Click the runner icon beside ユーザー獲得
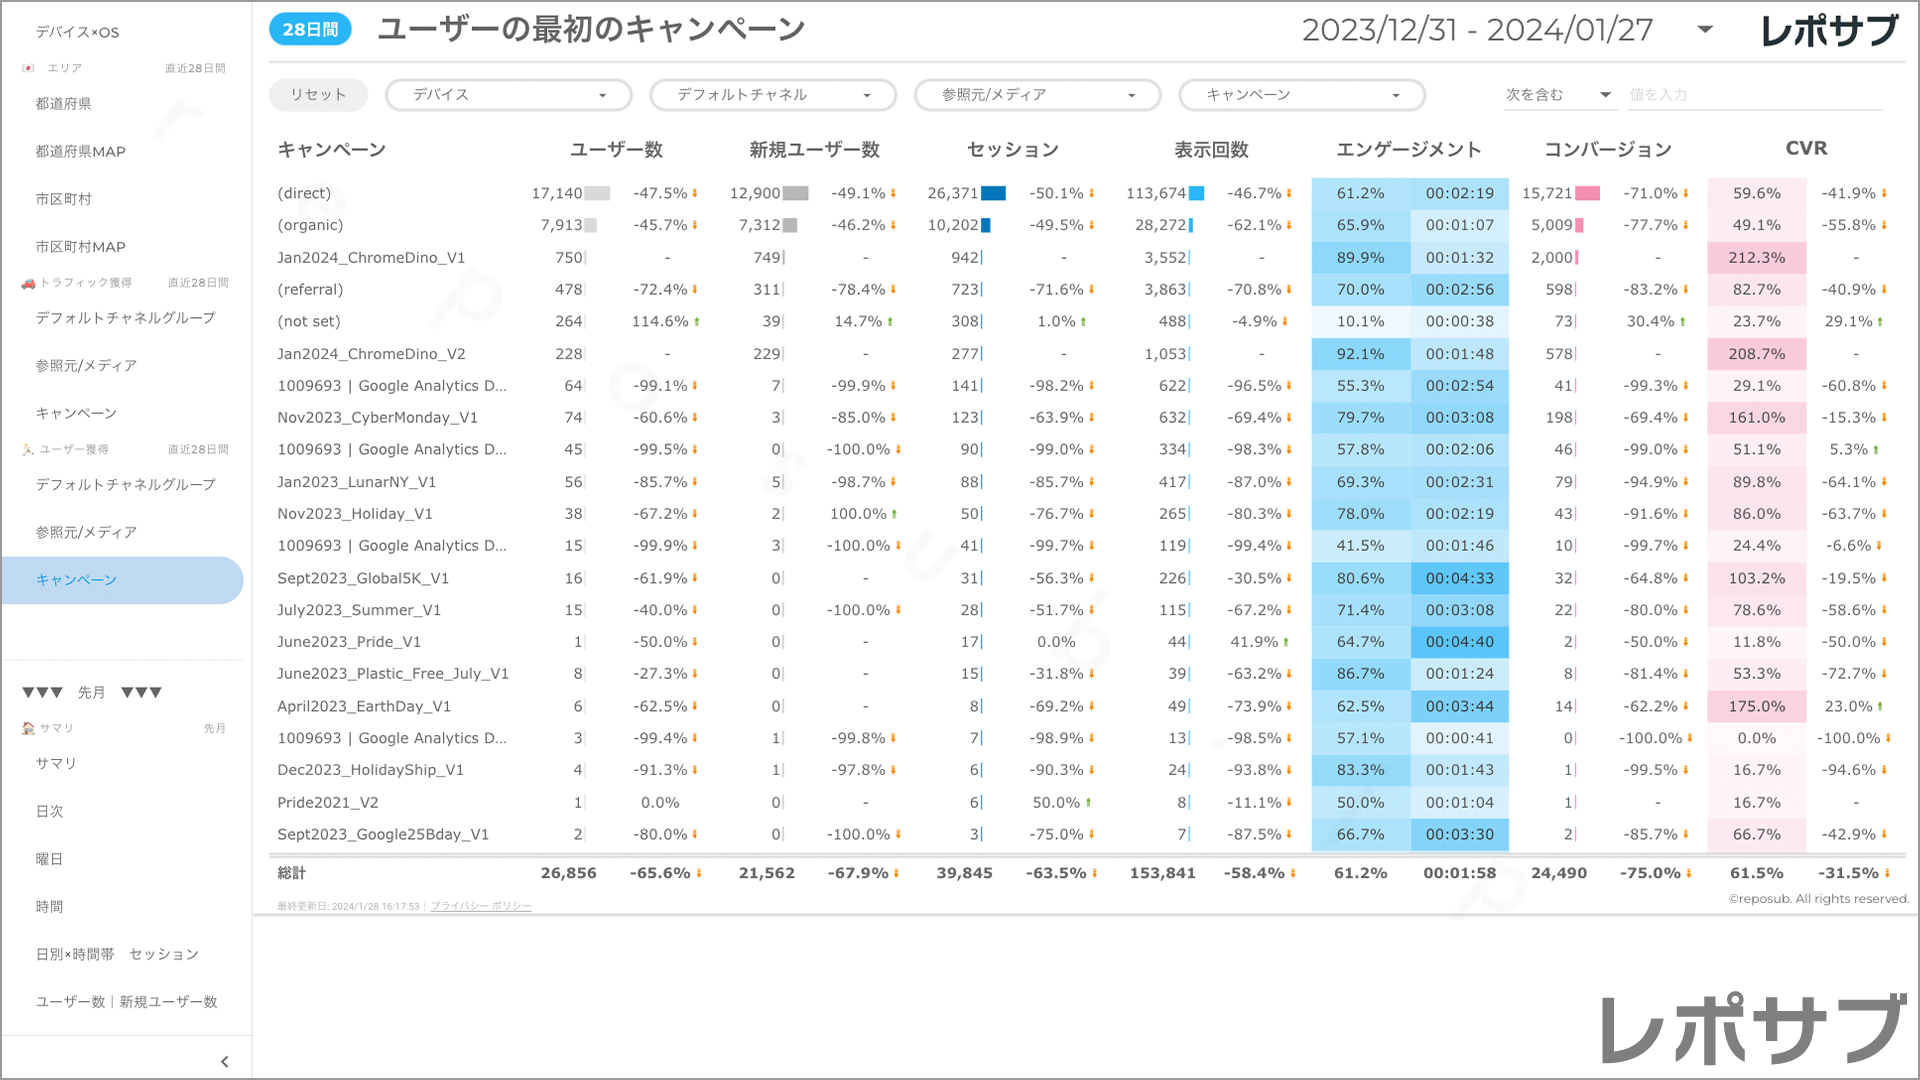This screenshot has width=1920, height=1080. [28, 450]
